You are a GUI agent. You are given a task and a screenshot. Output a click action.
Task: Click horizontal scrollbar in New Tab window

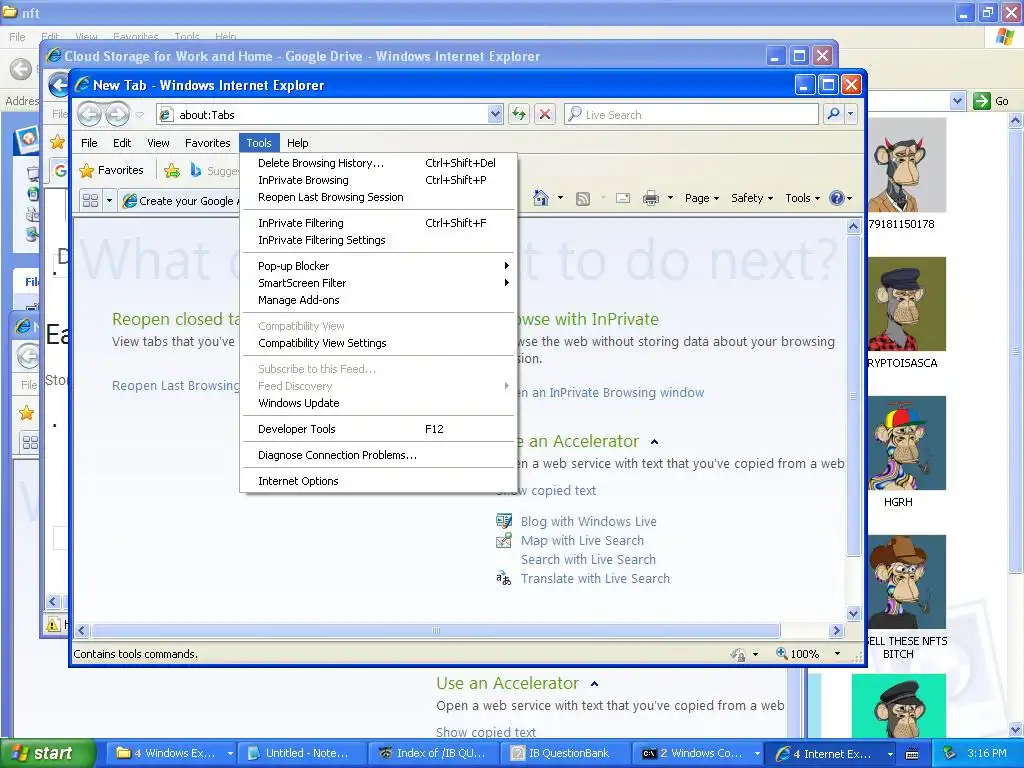pyautogui.click(x=436, y=630)
